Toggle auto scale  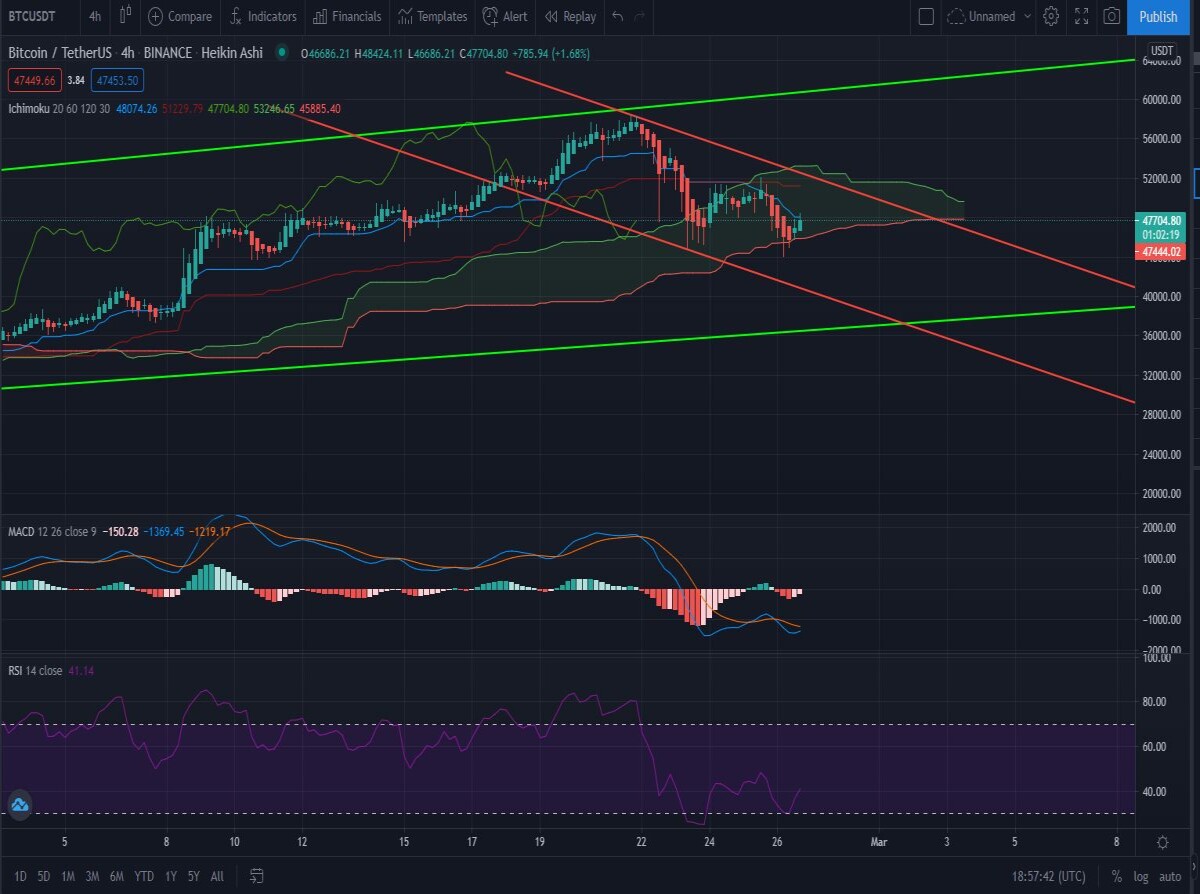1171,876
